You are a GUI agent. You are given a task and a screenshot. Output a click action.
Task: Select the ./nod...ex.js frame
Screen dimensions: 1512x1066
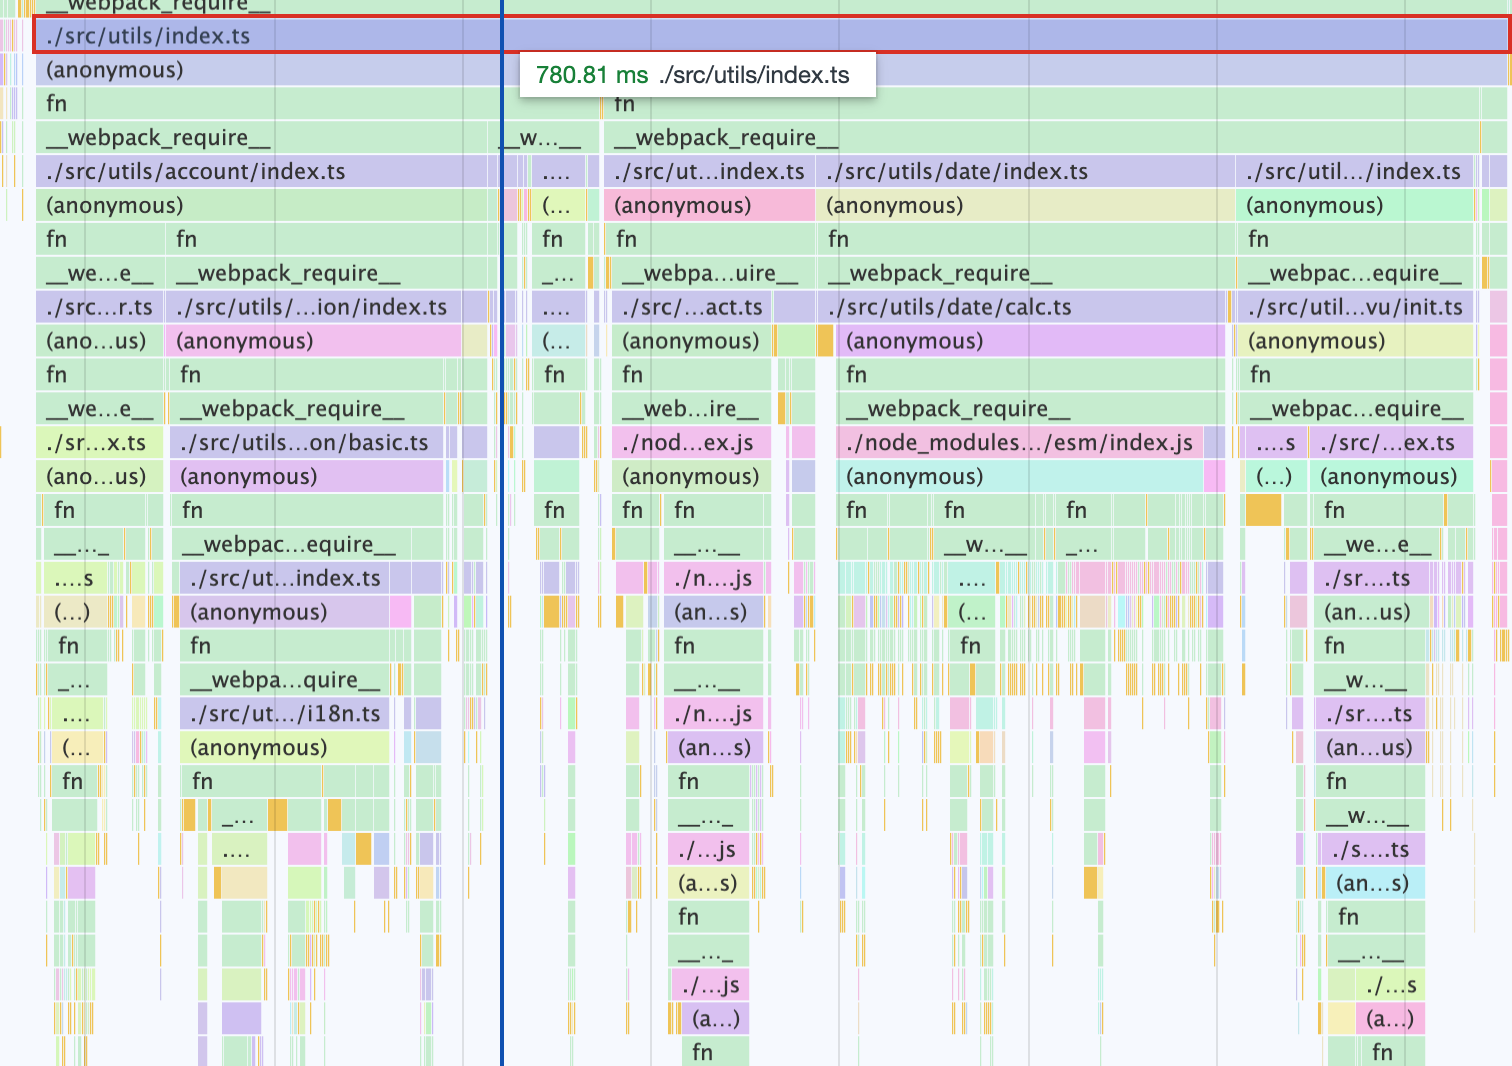pyautogui.click(x=690, y=443)
